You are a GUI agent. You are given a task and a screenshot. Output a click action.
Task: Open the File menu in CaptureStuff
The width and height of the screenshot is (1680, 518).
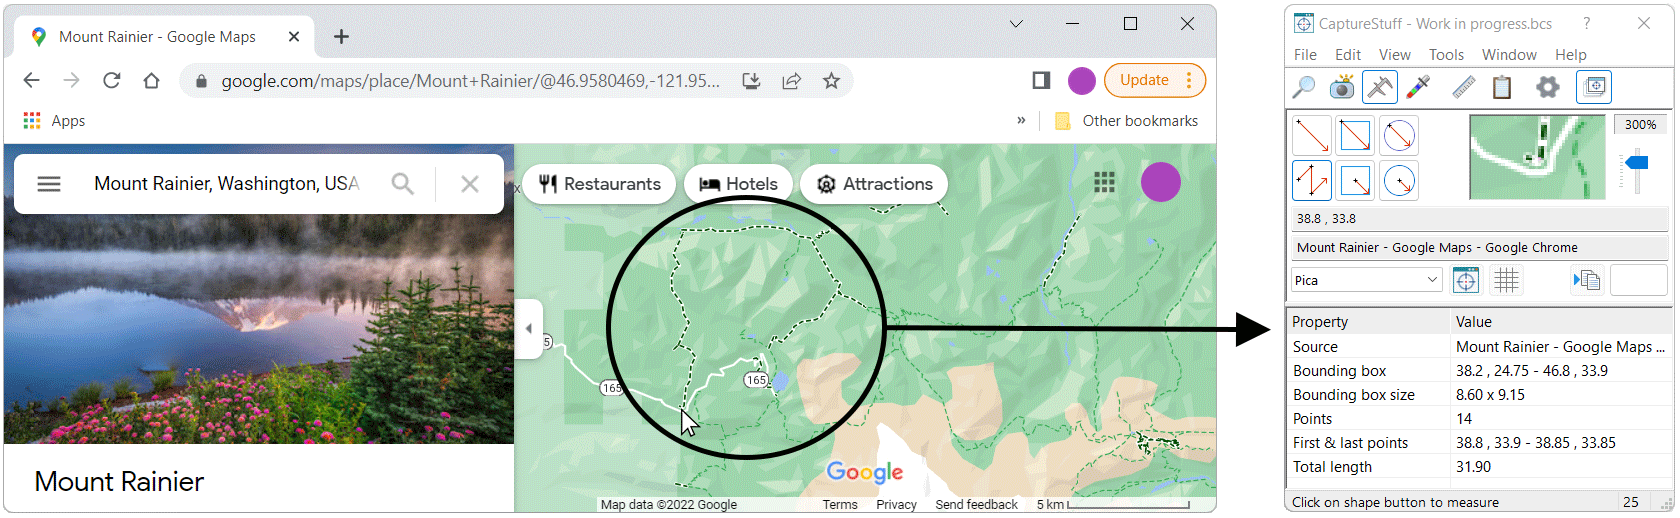1305,55
